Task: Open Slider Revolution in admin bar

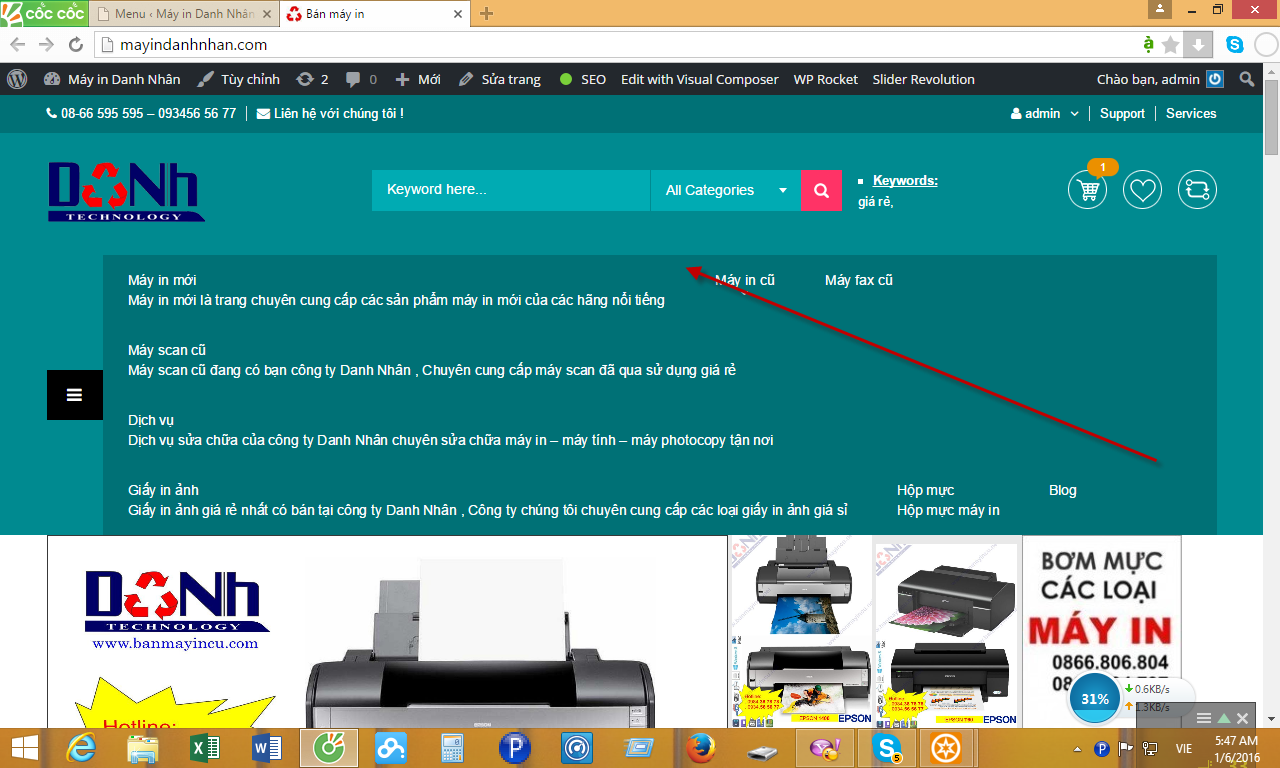Action: coord(923,79)
